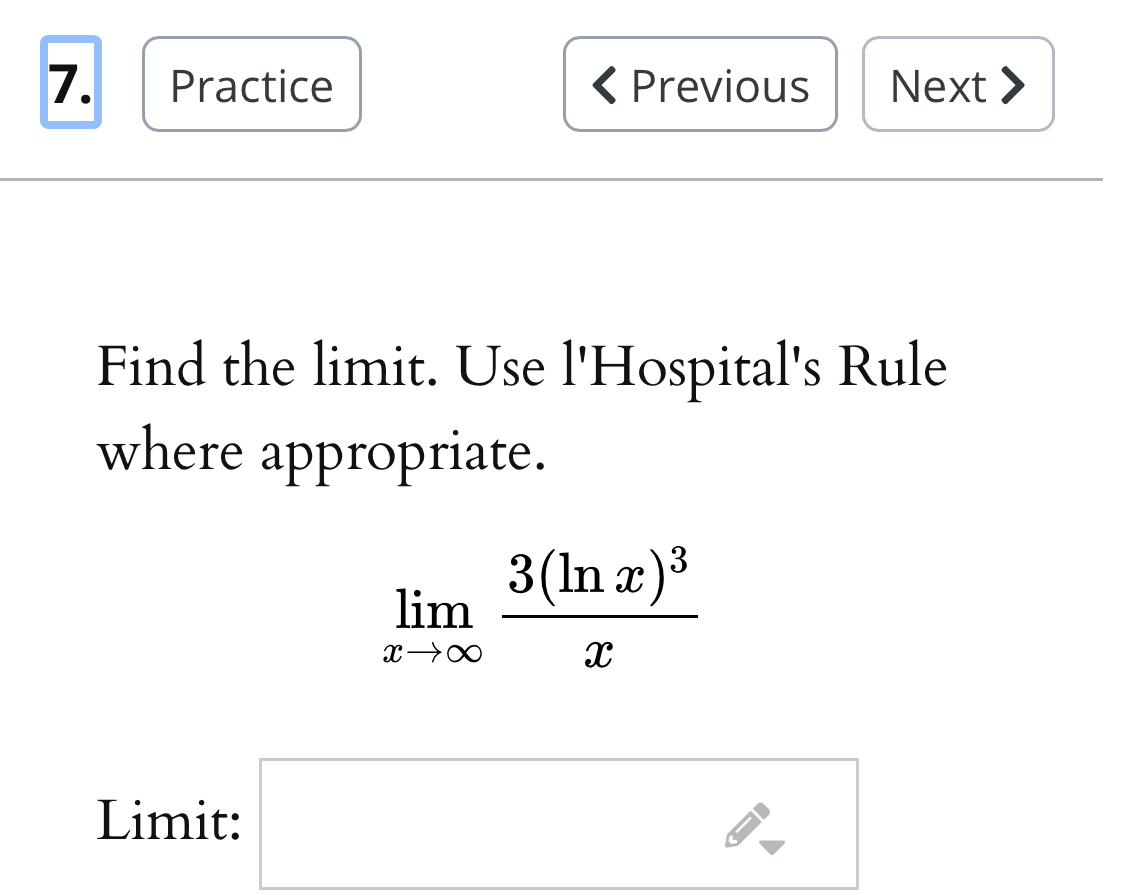
Task: Select the right chevron on Next button
Action: (x=1015, y=86)
